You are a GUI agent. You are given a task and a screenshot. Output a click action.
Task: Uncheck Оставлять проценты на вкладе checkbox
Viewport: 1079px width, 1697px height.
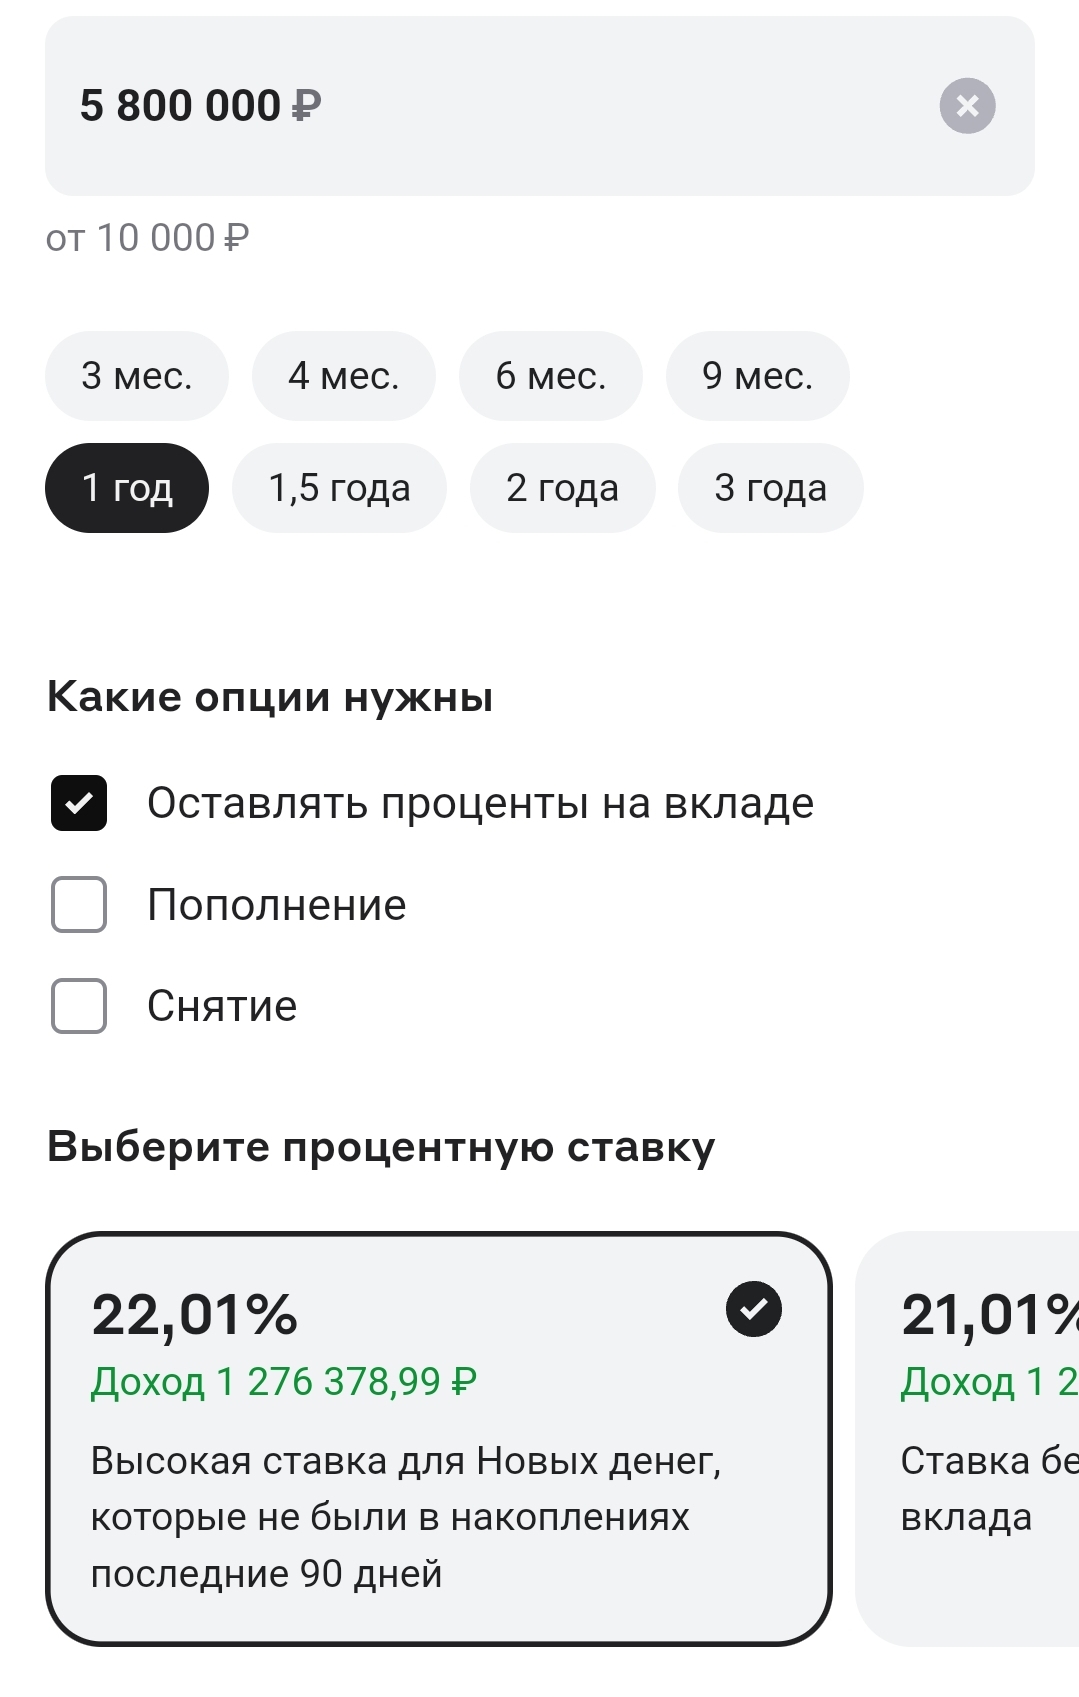[x=79, y=803]
